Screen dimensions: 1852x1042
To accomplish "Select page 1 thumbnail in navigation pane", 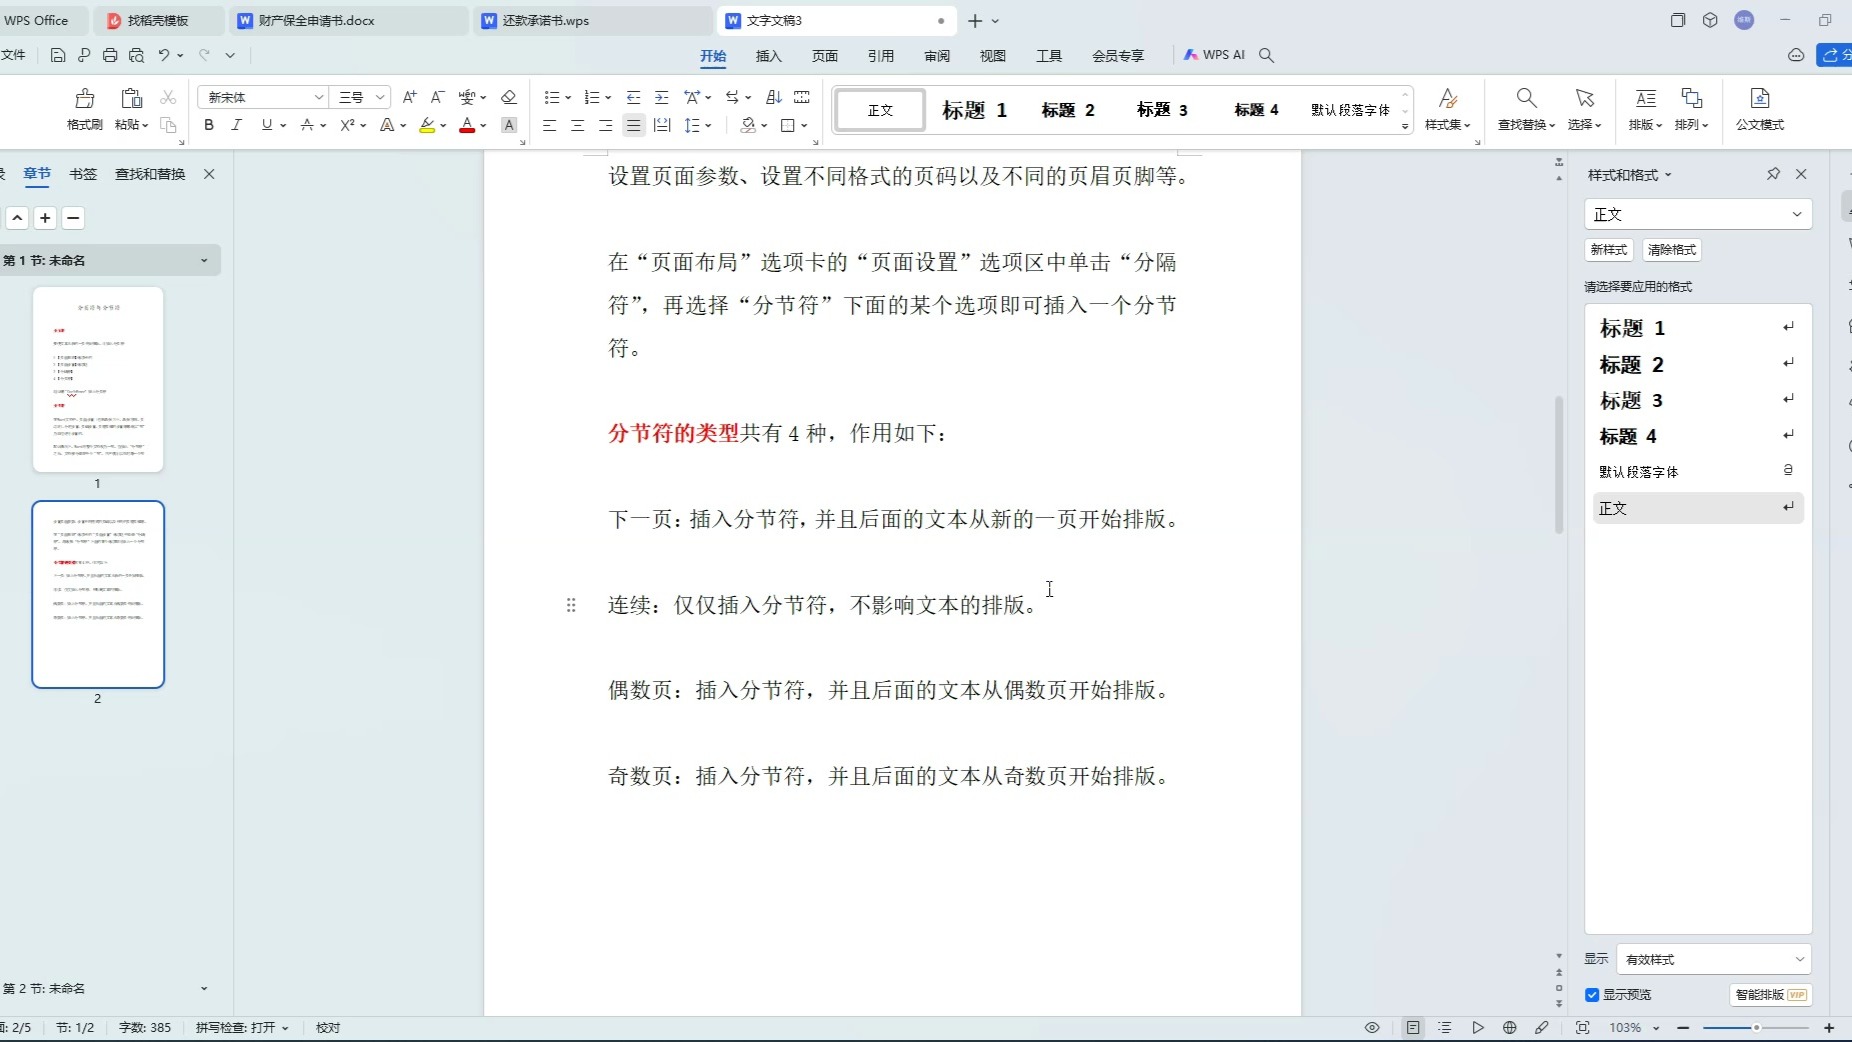I will pos(98,379).
